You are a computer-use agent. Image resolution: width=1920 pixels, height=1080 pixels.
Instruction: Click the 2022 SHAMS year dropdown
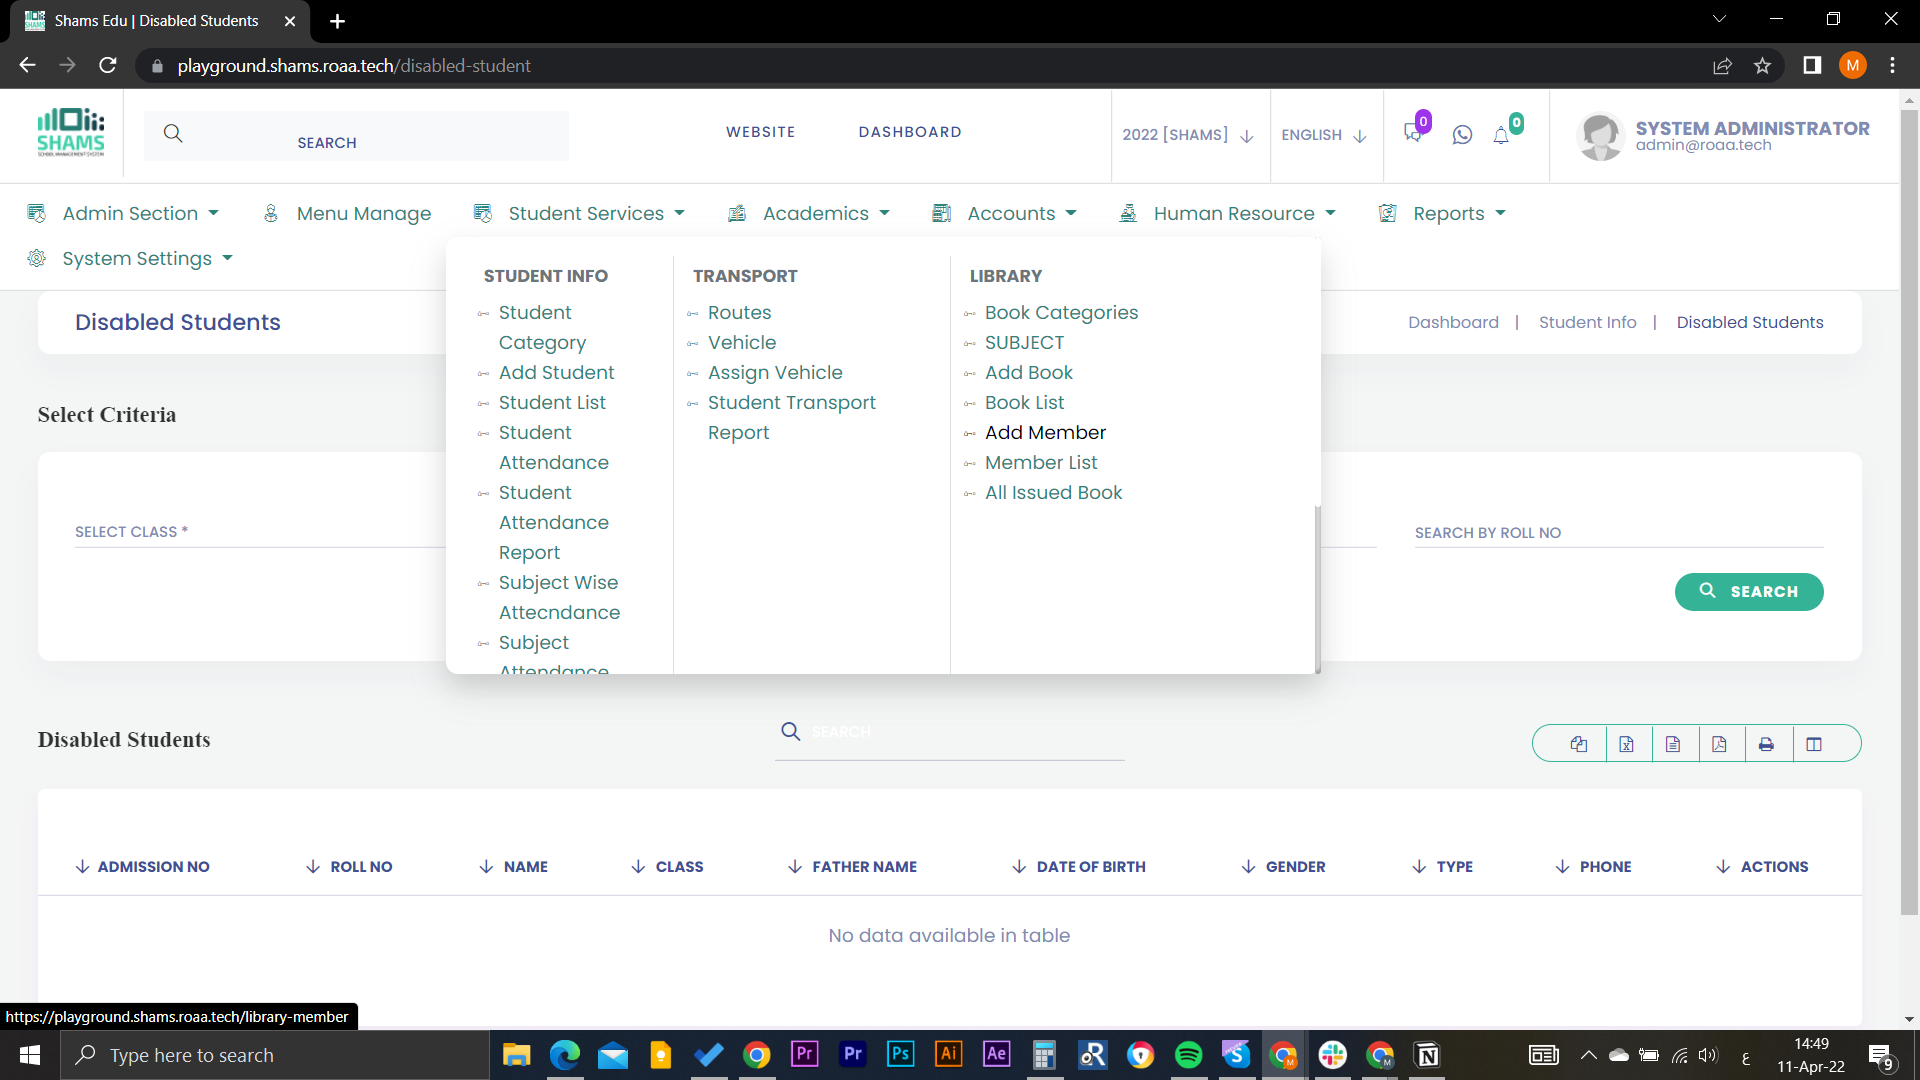tap(1185, 133)
